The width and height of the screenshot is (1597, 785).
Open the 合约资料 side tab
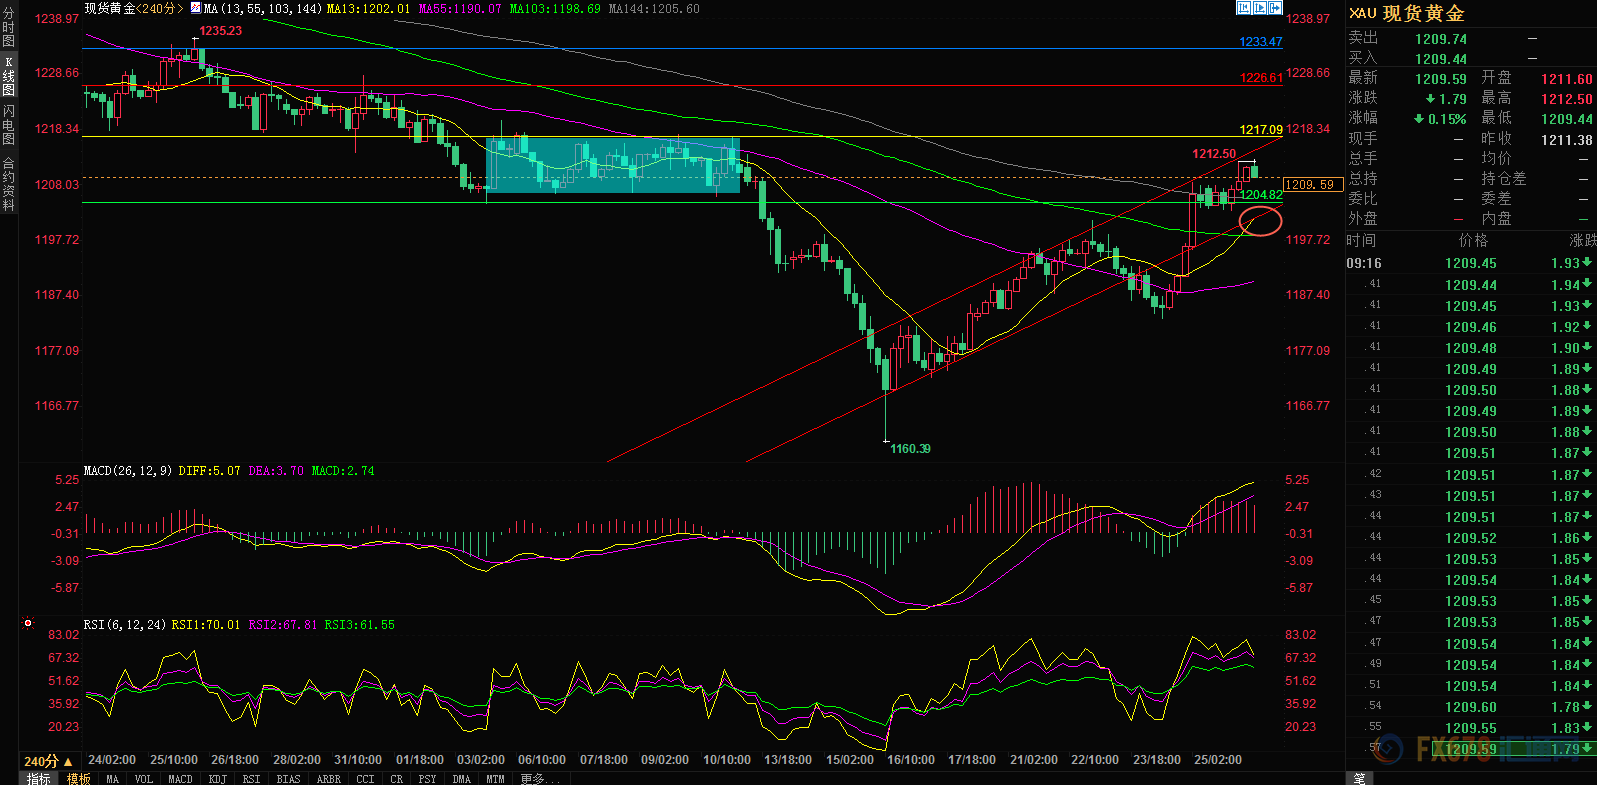[x=8, y=184]
